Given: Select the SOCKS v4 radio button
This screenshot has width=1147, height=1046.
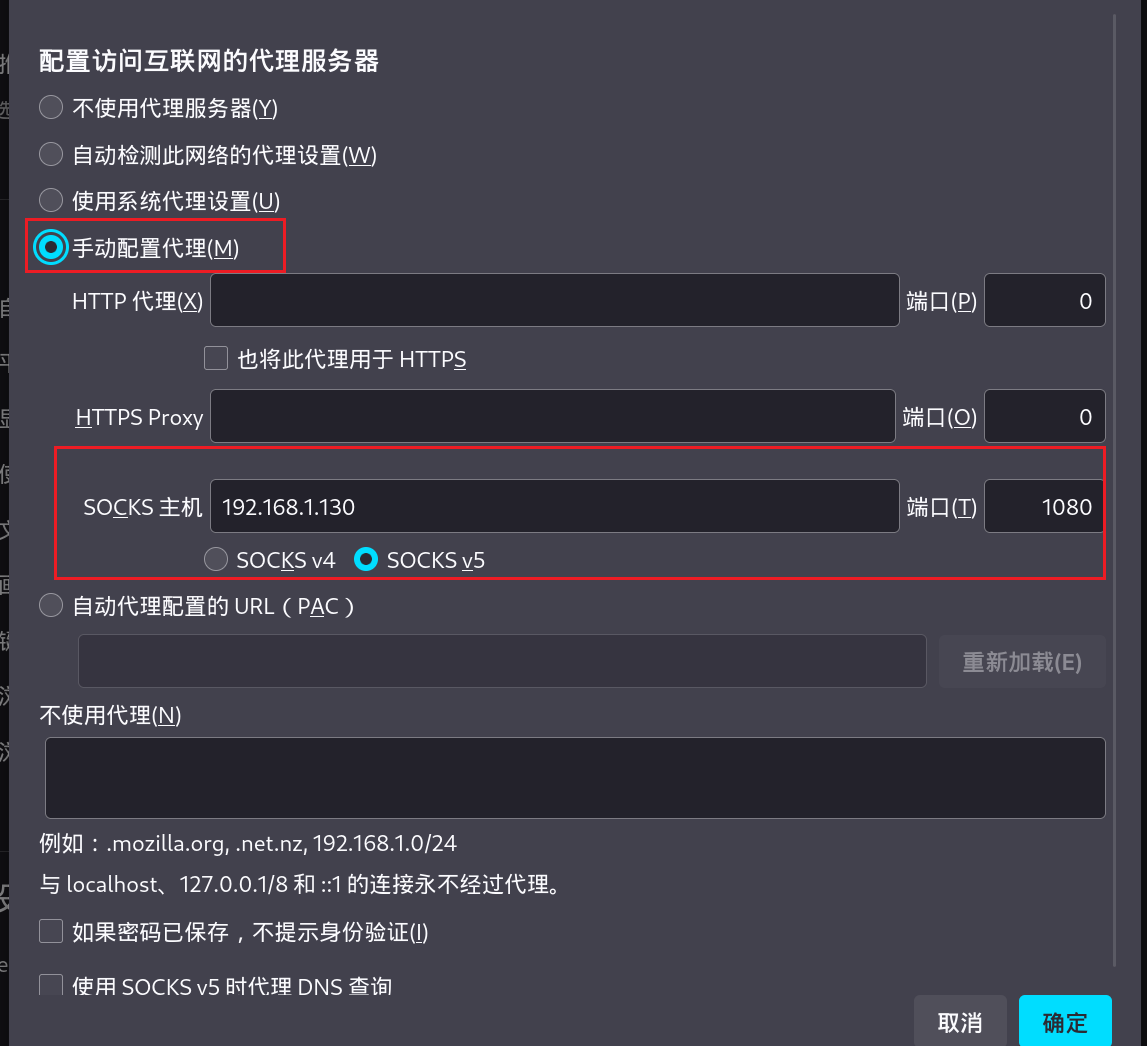Looking at the screenshot, I should pyautogui.click(x=216, y=560).
